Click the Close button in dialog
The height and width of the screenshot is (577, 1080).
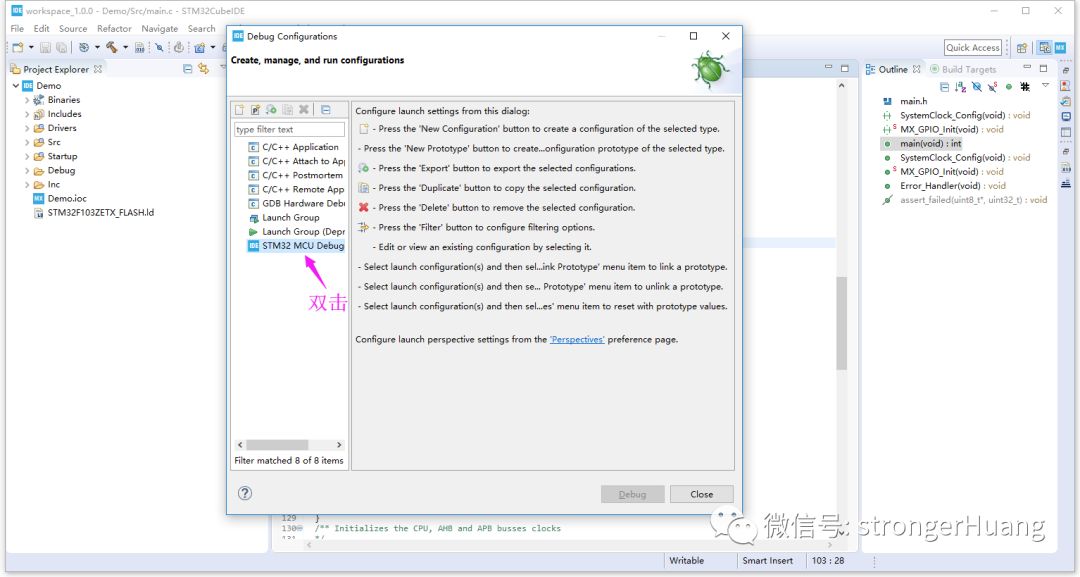(x=701, y=494)
